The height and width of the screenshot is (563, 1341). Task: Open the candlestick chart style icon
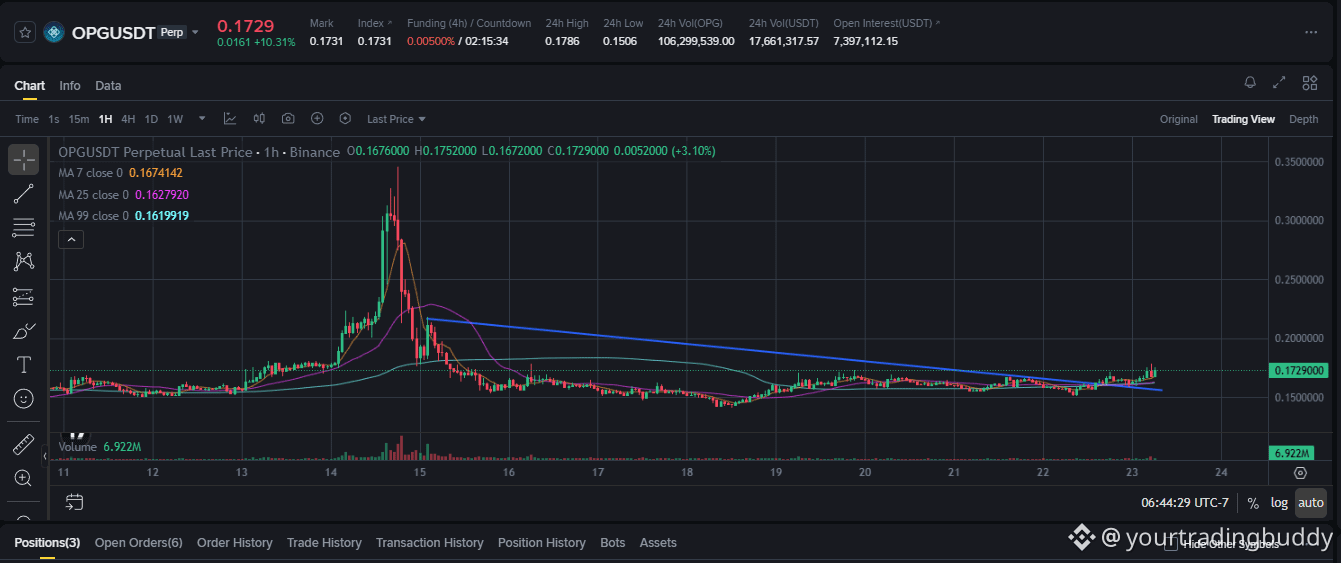[259, 118]
